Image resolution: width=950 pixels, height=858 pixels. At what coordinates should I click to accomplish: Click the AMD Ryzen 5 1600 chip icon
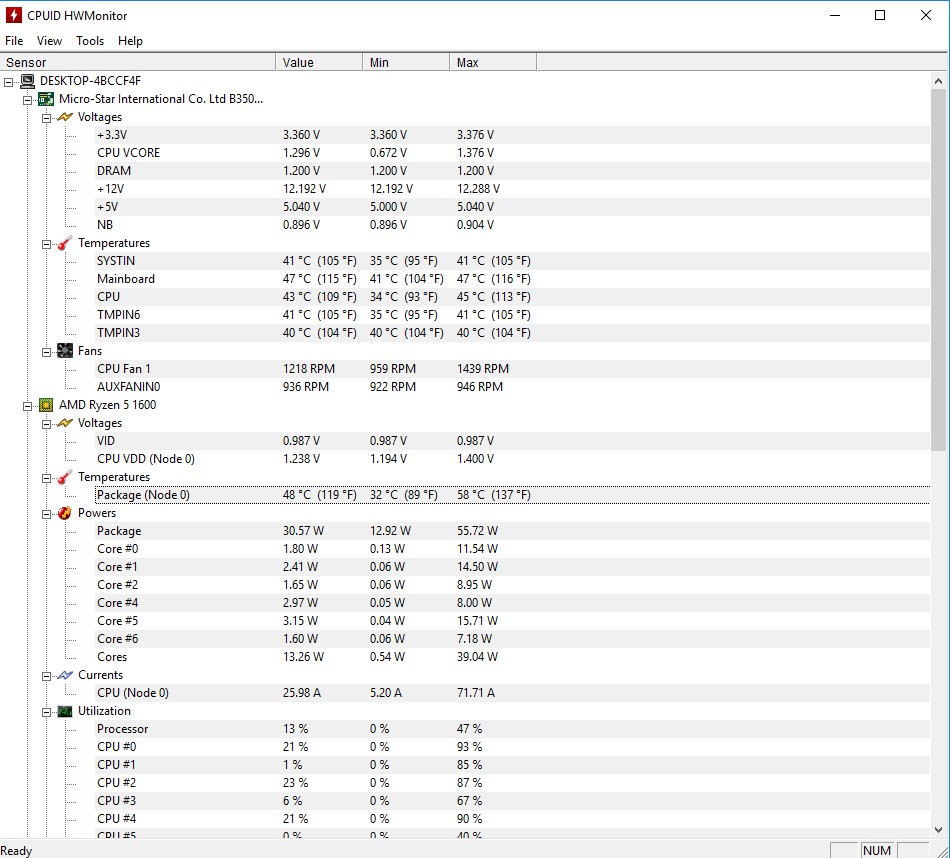[46, 405]
